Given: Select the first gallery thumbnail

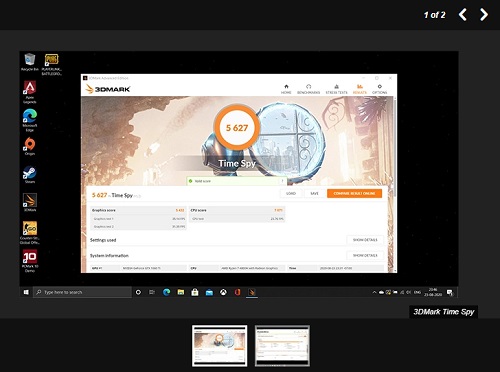Looking at the screenshot, I should (x=220, y=346).
